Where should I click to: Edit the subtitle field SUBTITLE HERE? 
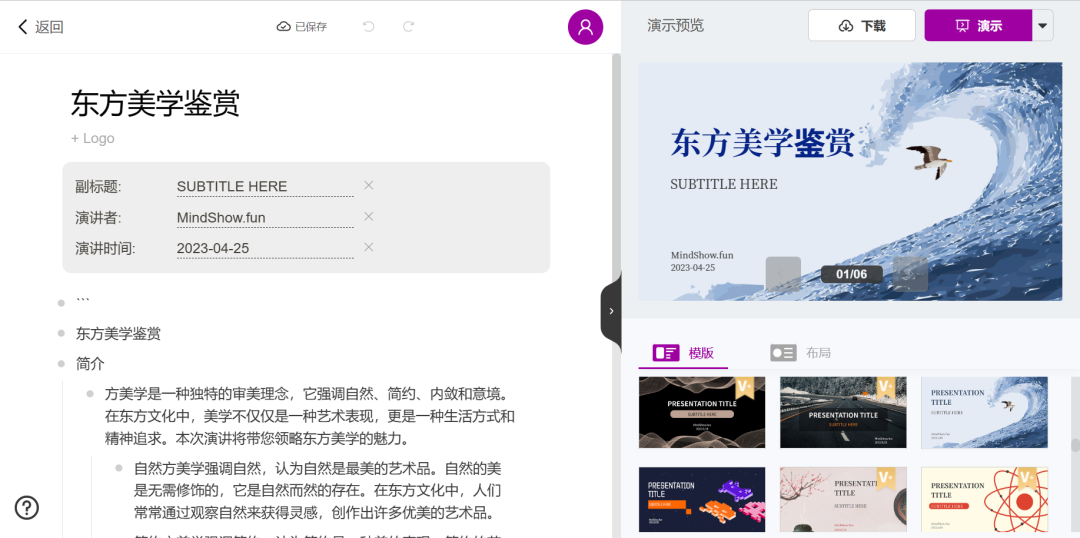click(265, 186)
